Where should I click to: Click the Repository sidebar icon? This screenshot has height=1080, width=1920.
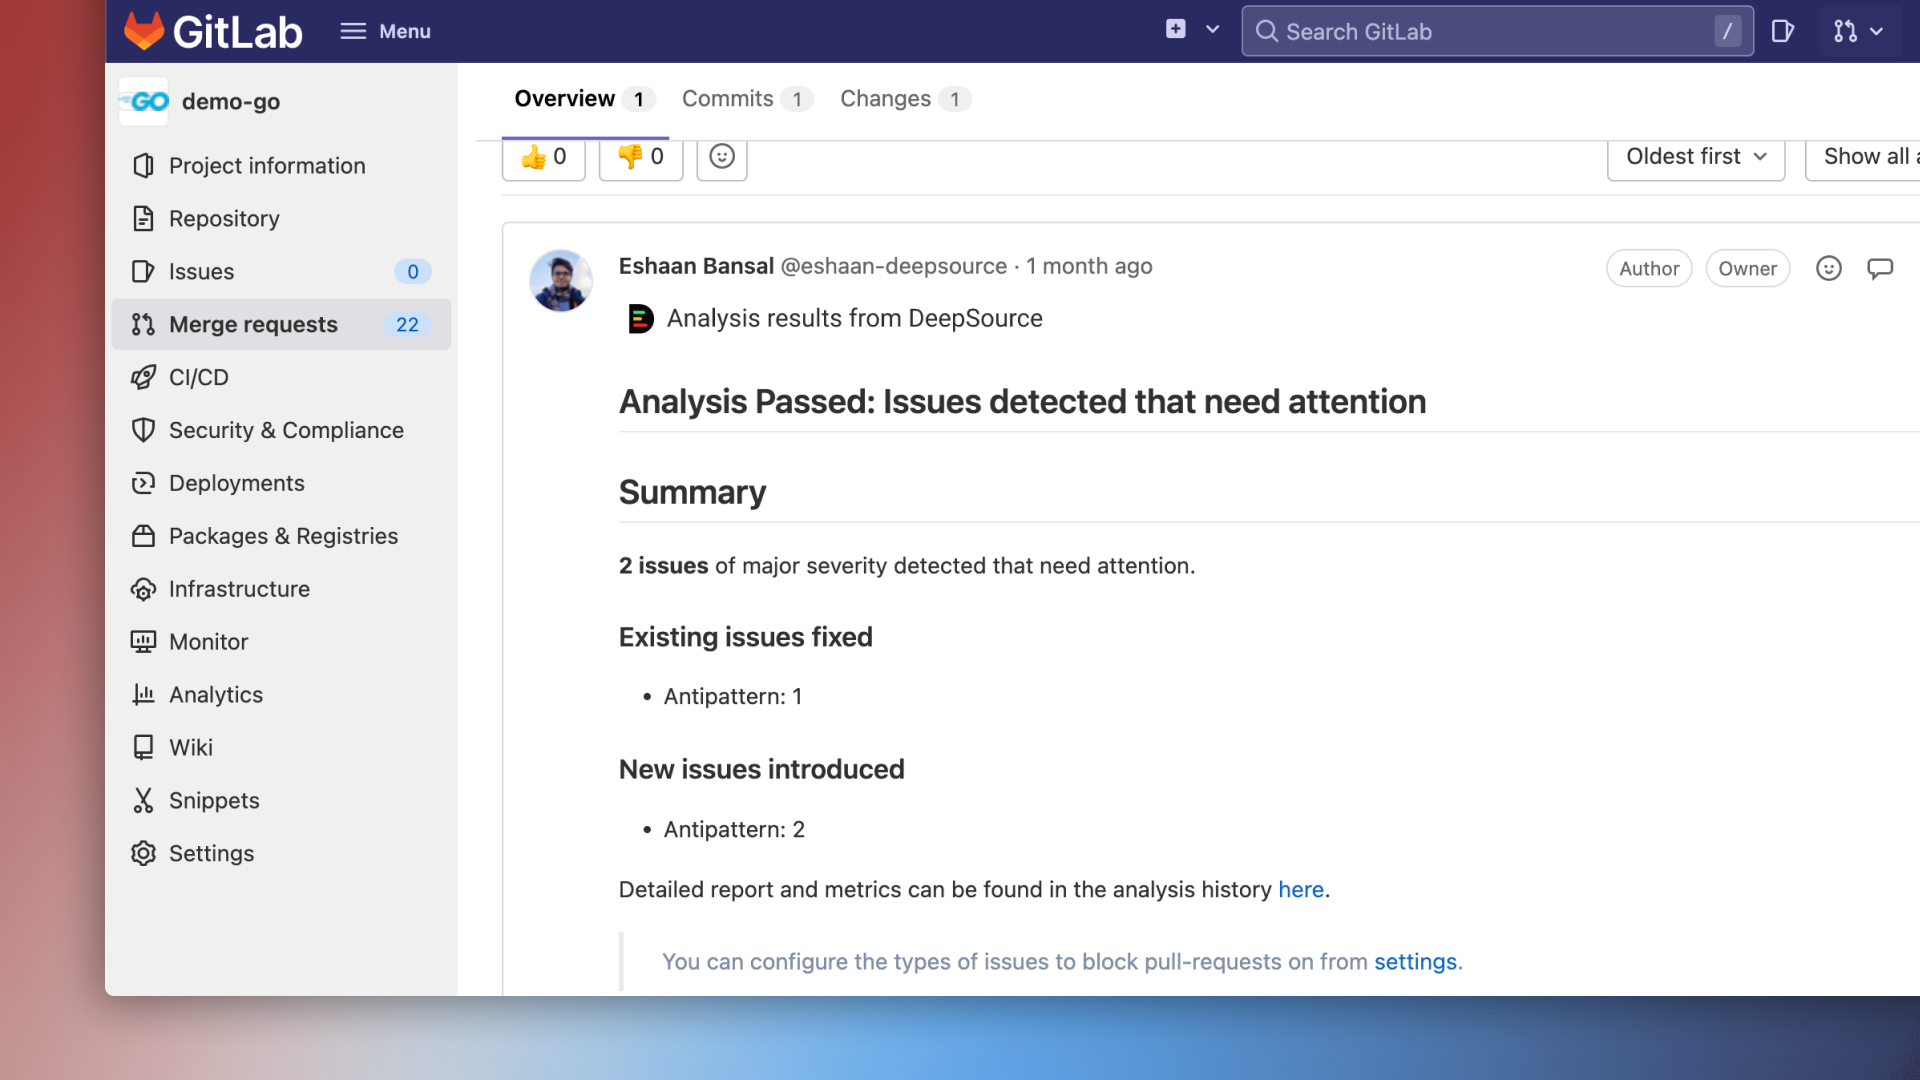click(142, 218)
